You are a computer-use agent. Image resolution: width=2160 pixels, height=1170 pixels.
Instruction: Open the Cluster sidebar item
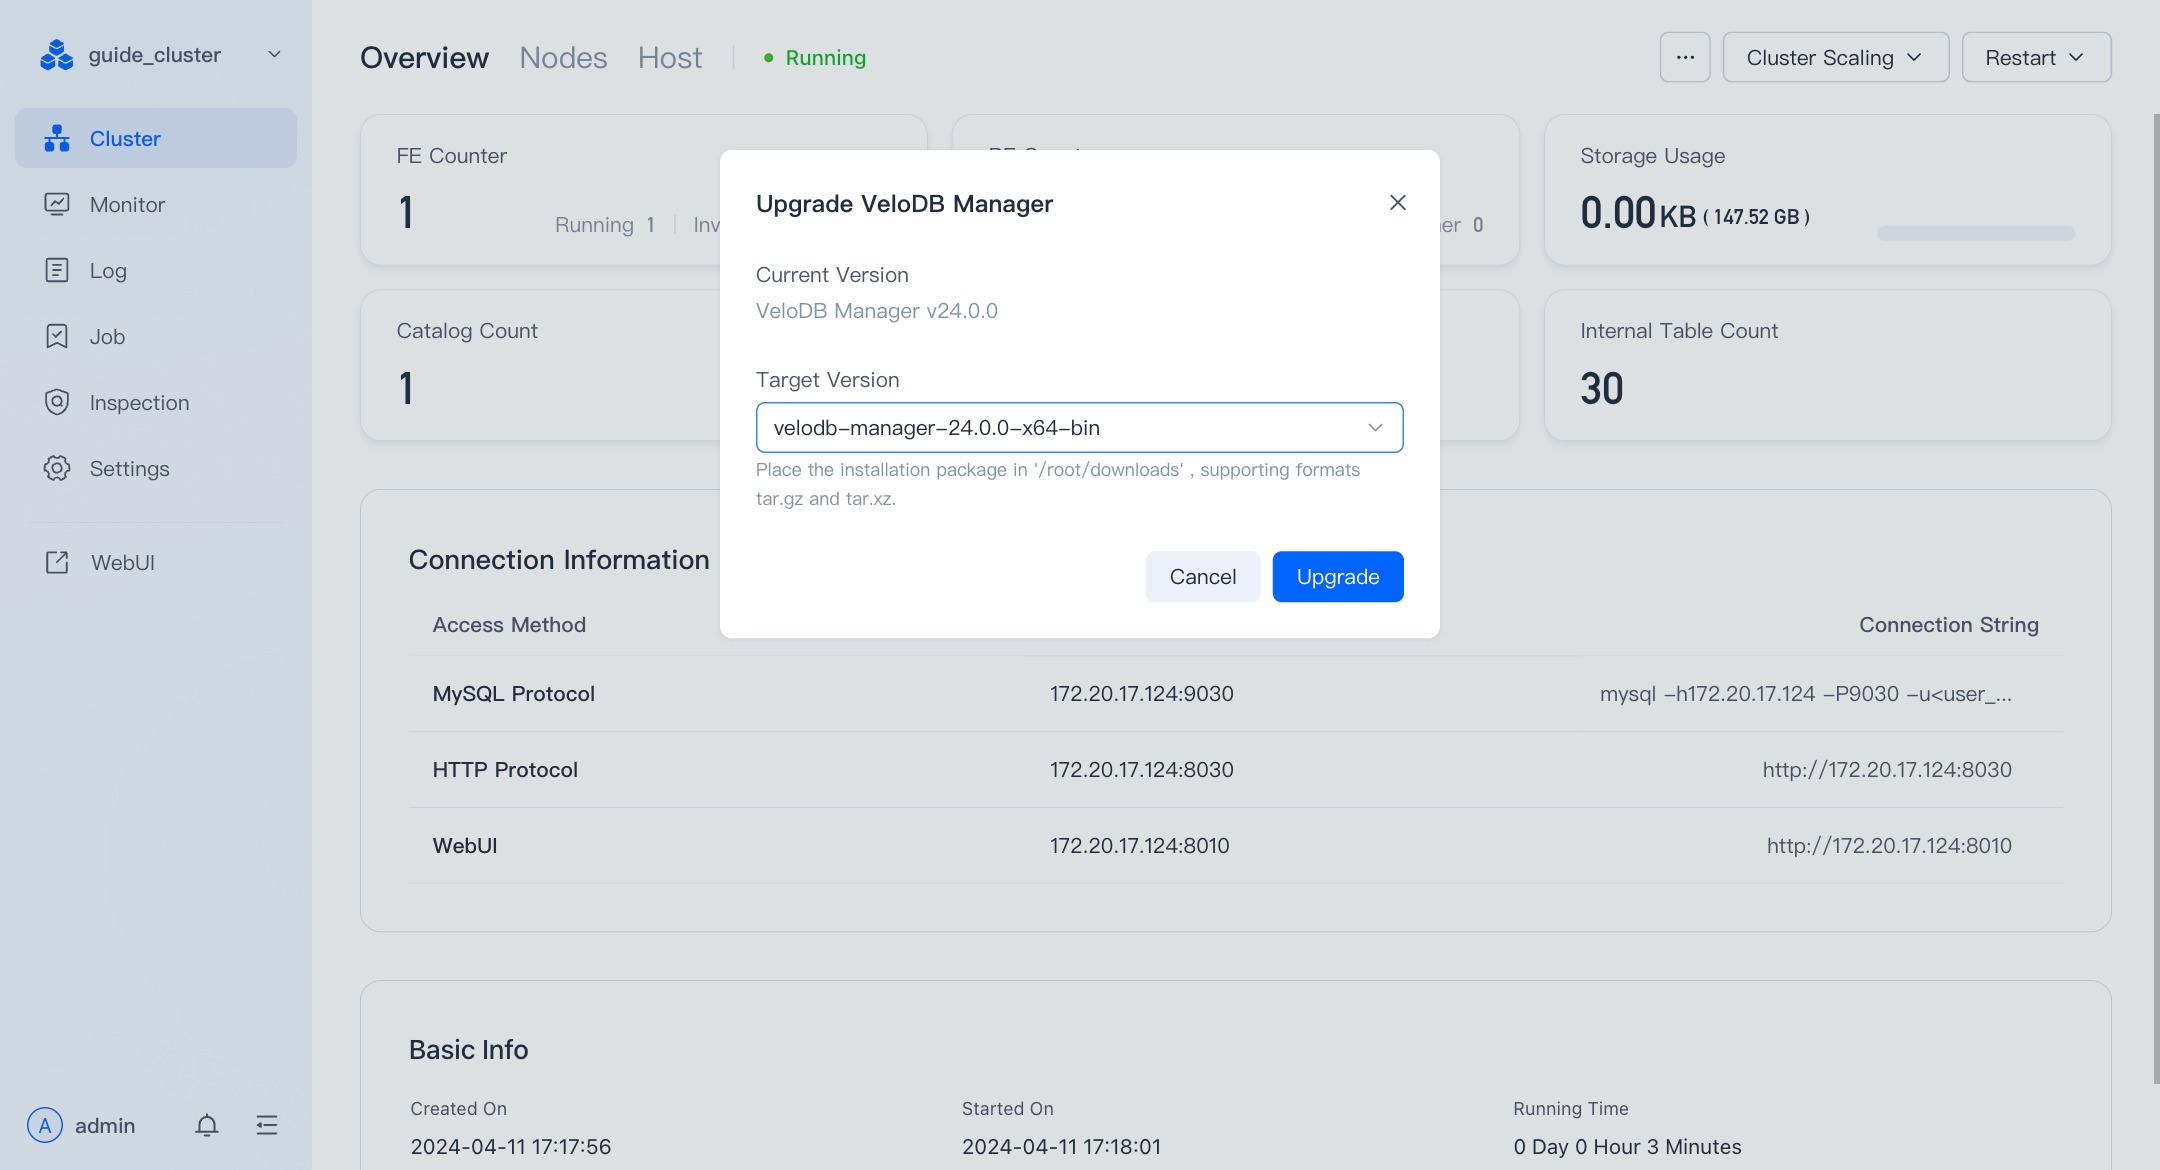156,138
